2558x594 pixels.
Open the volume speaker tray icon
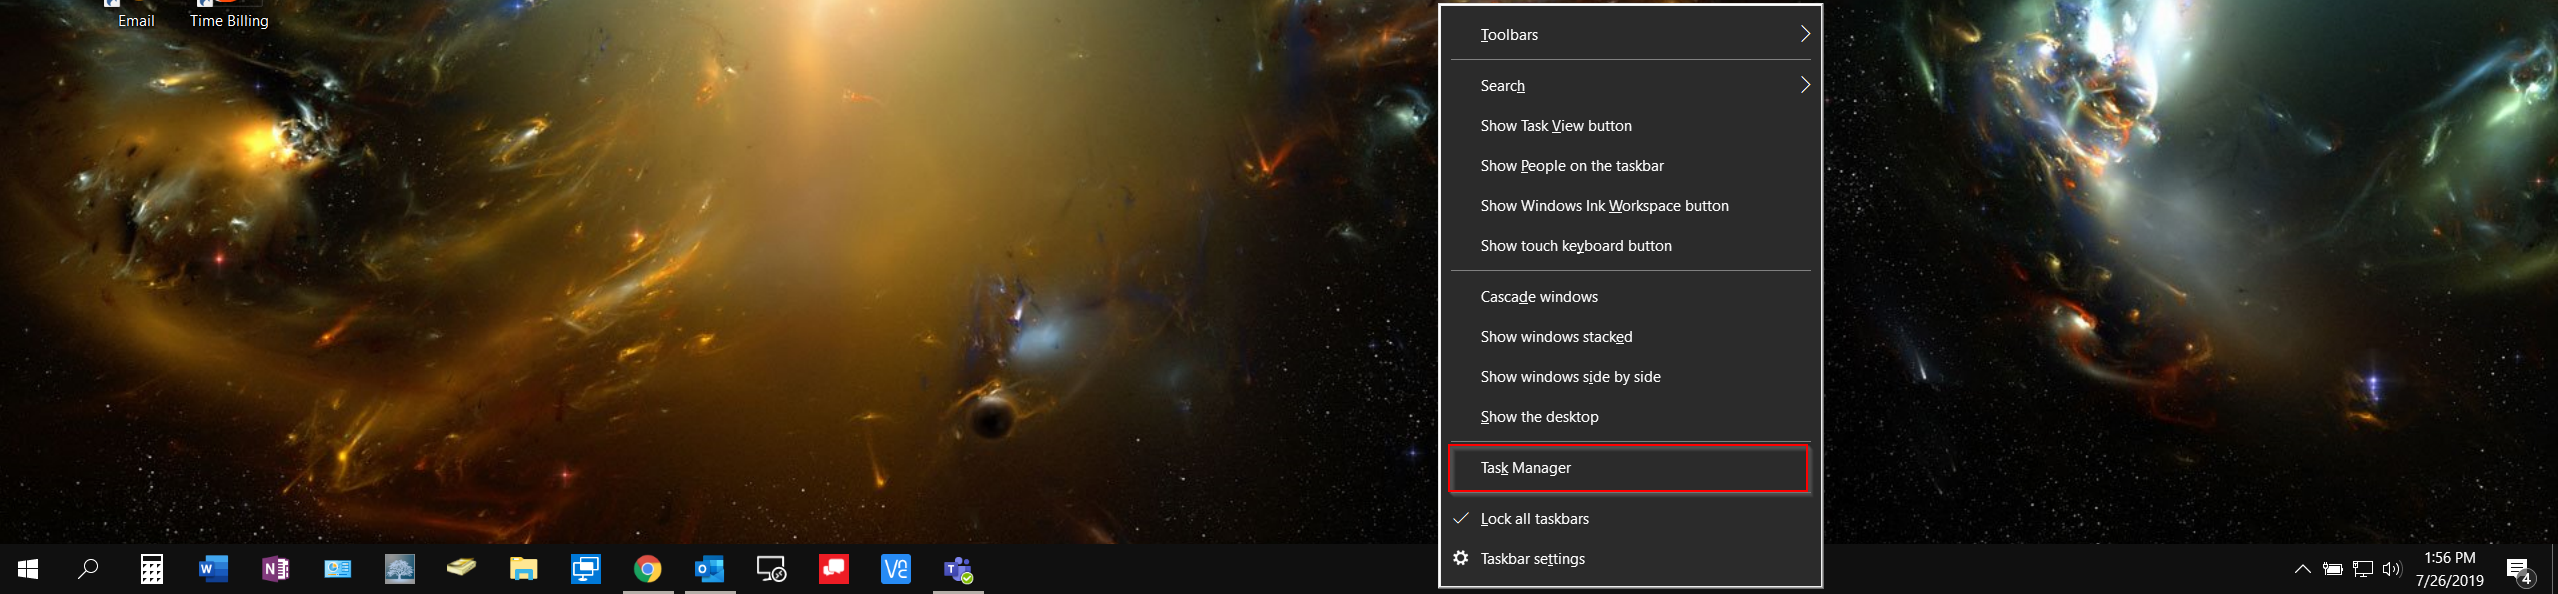pyautogui.click(x=2391, y=569)
